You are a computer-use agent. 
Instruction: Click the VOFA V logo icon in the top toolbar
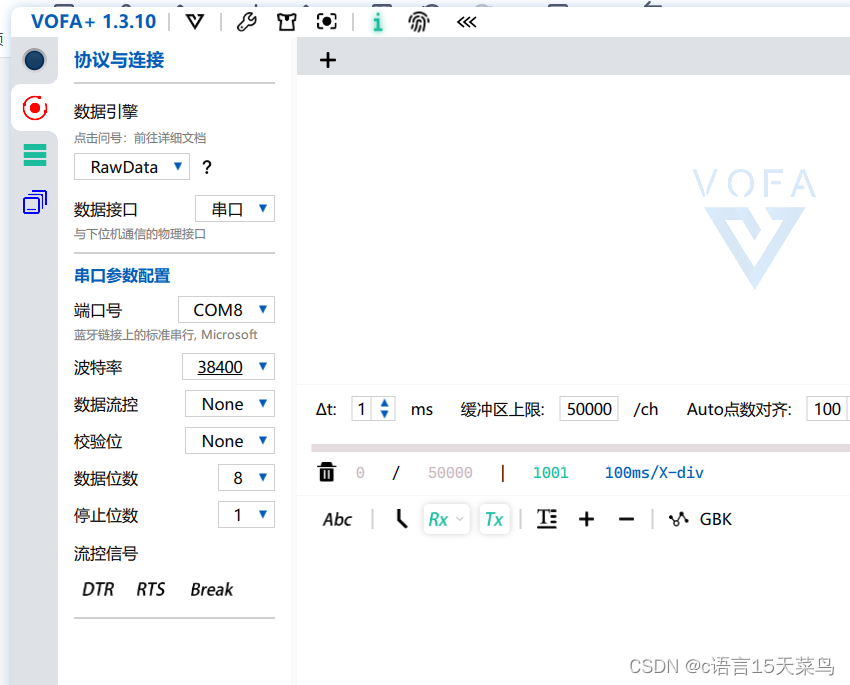point(195,22)
